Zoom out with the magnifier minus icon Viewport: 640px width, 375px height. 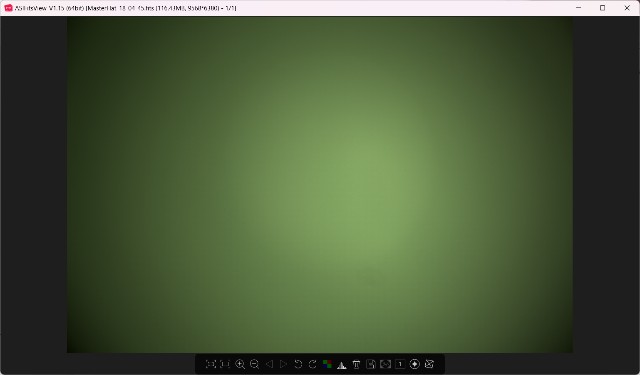[254, 364]
